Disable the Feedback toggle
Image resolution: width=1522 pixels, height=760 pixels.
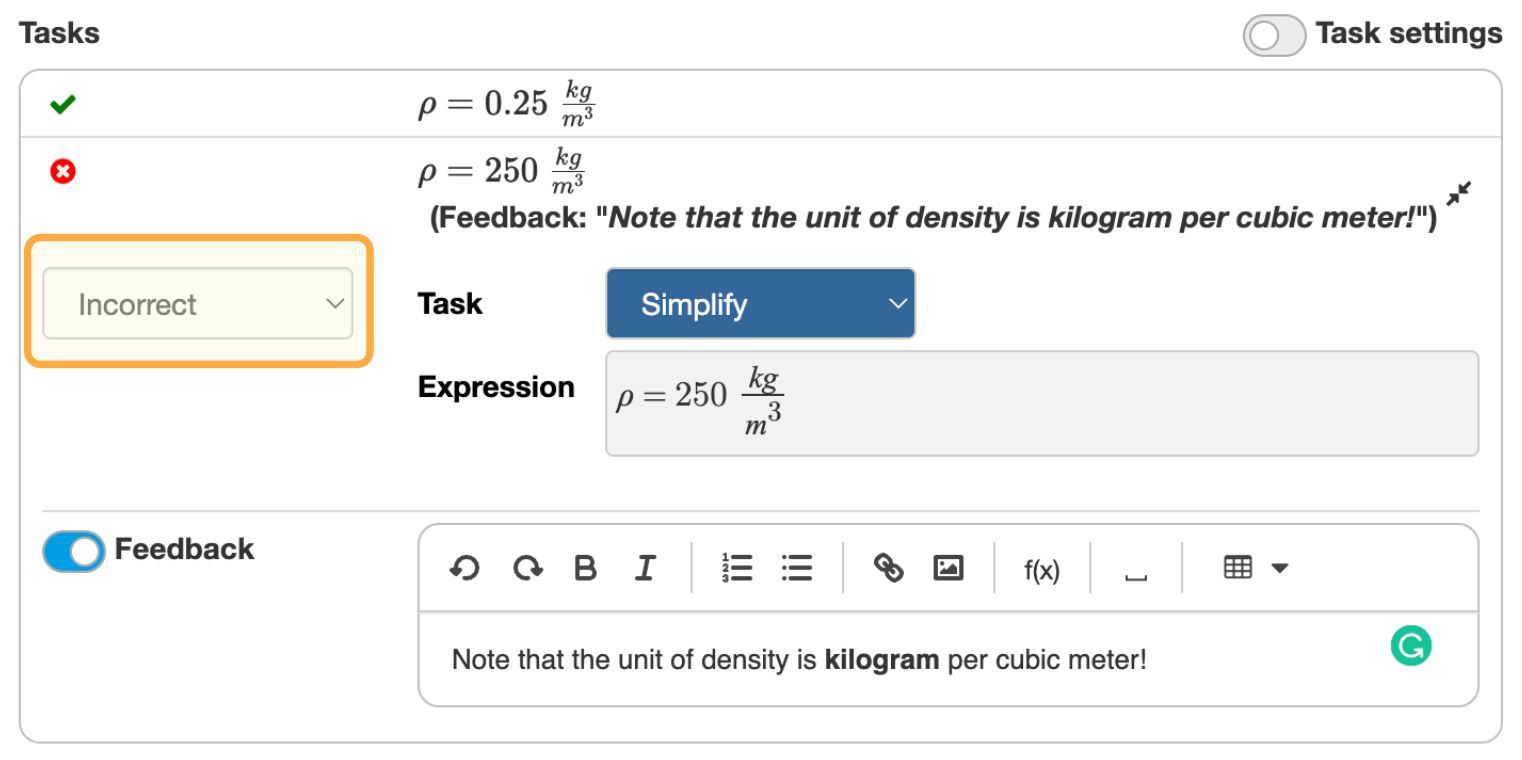point(73,551)
